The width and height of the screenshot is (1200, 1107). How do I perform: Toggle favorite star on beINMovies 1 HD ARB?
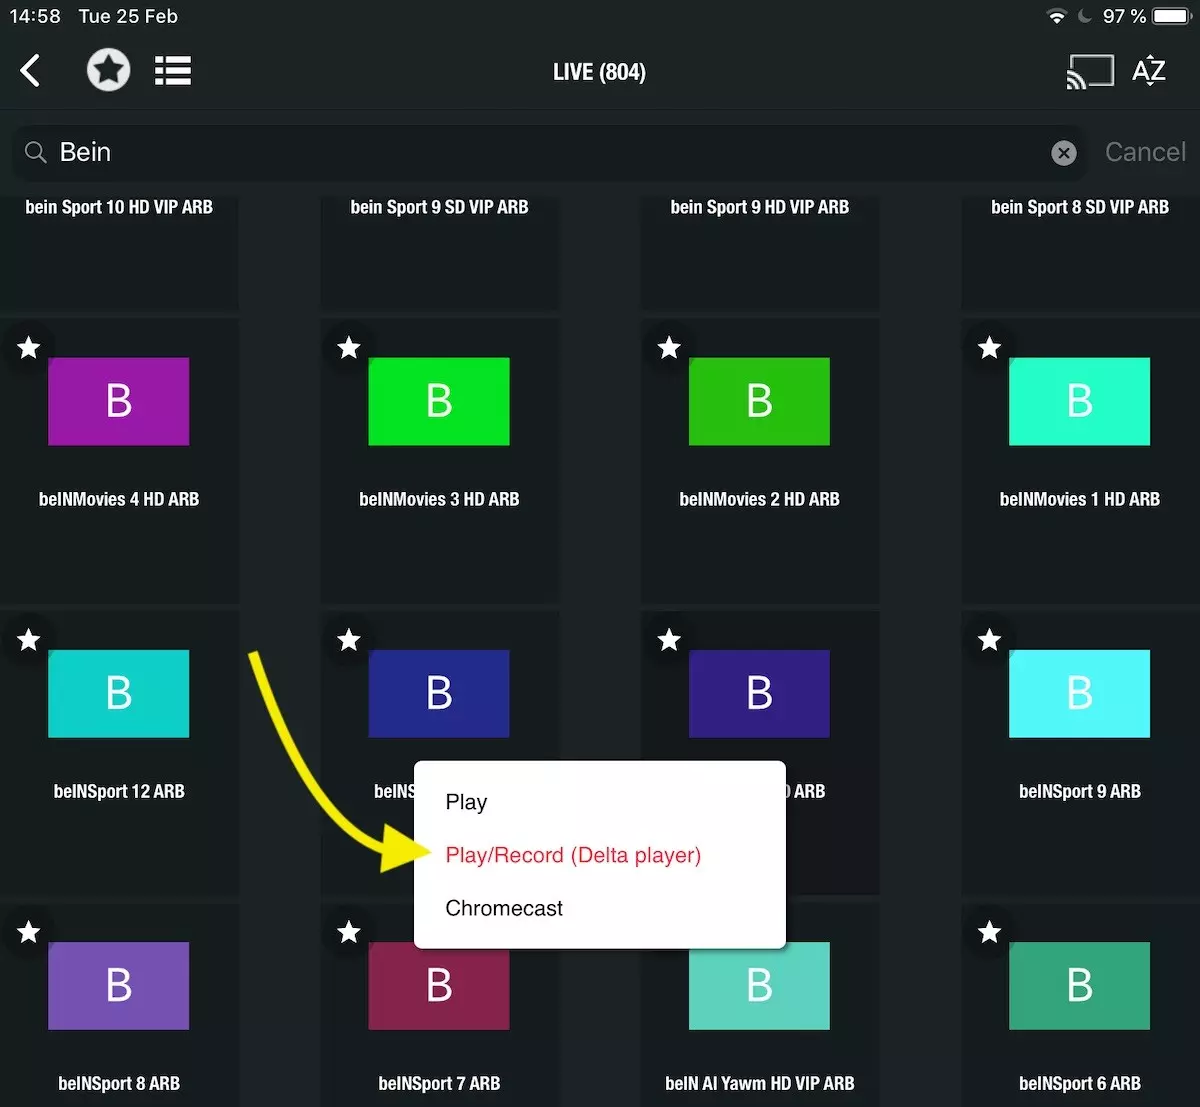(989, 348)
